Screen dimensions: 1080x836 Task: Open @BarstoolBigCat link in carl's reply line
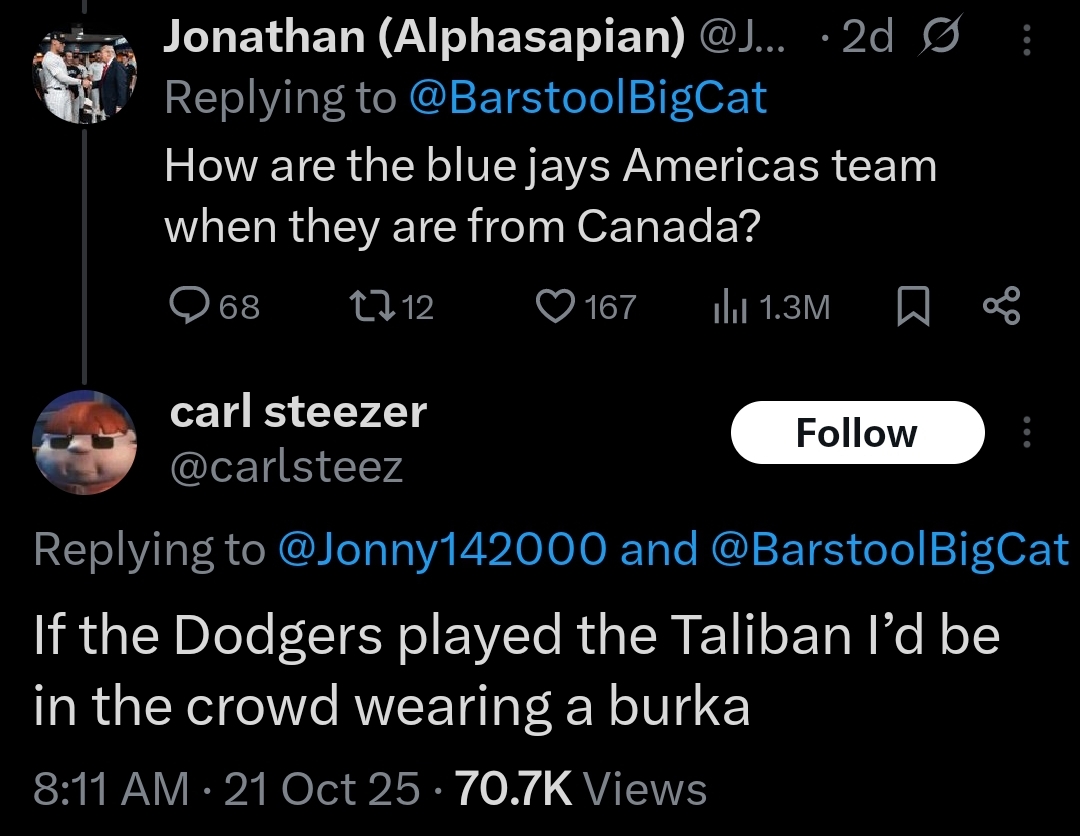889,549
